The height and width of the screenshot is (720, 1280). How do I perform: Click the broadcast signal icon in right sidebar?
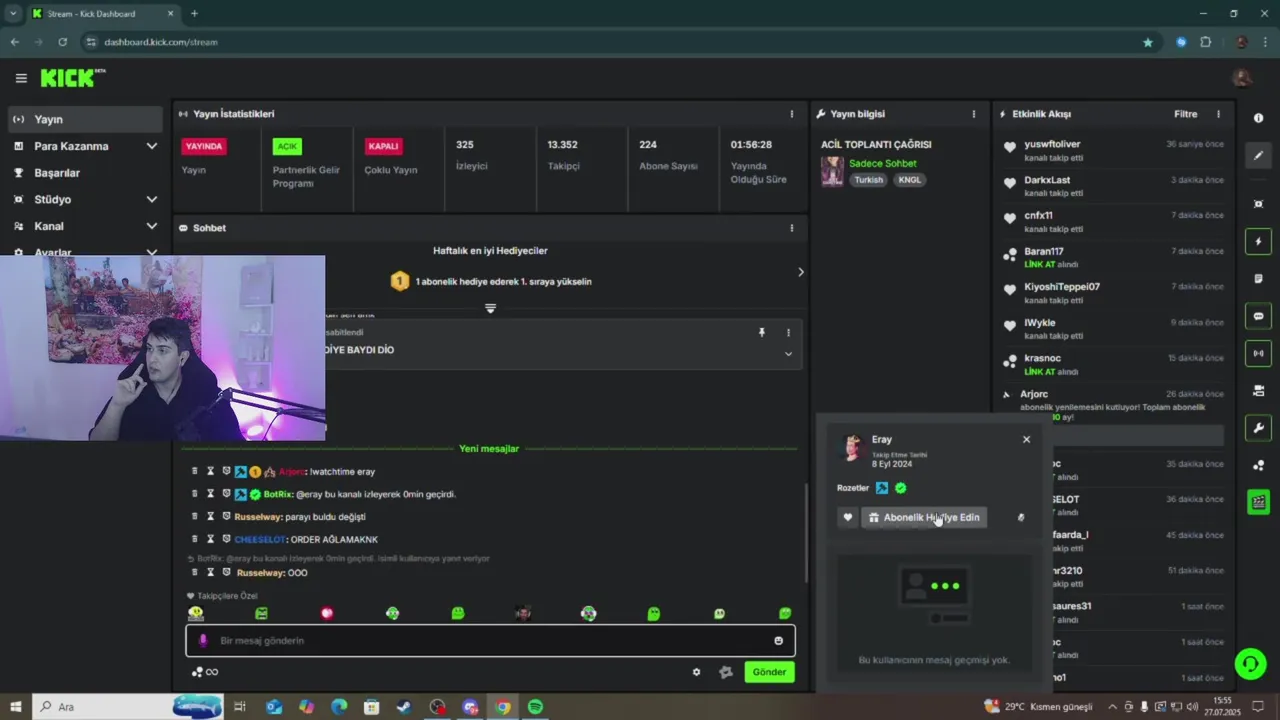pos(1258,353)
